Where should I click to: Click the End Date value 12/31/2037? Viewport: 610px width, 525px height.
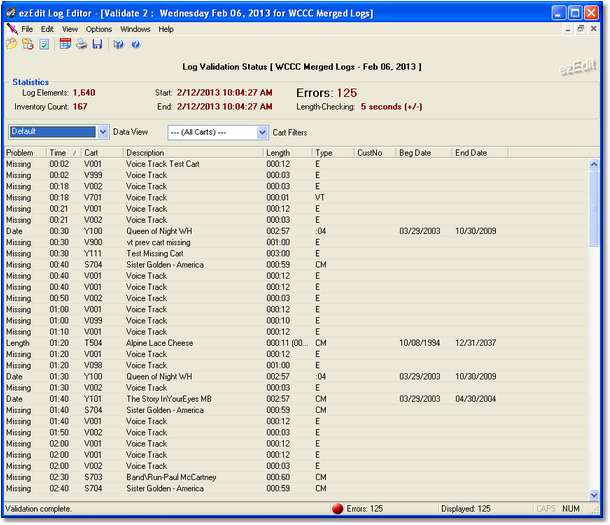[475, 343]
